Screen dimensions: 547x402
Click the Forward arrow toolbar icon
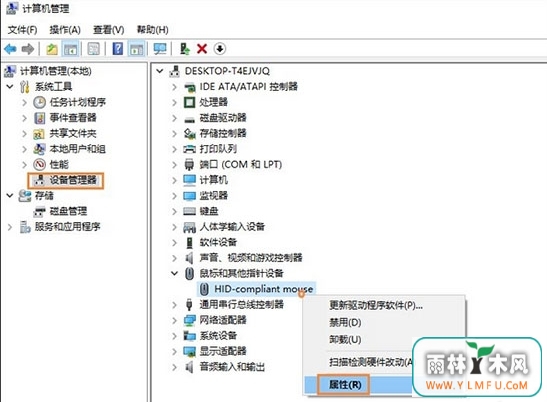28,49
